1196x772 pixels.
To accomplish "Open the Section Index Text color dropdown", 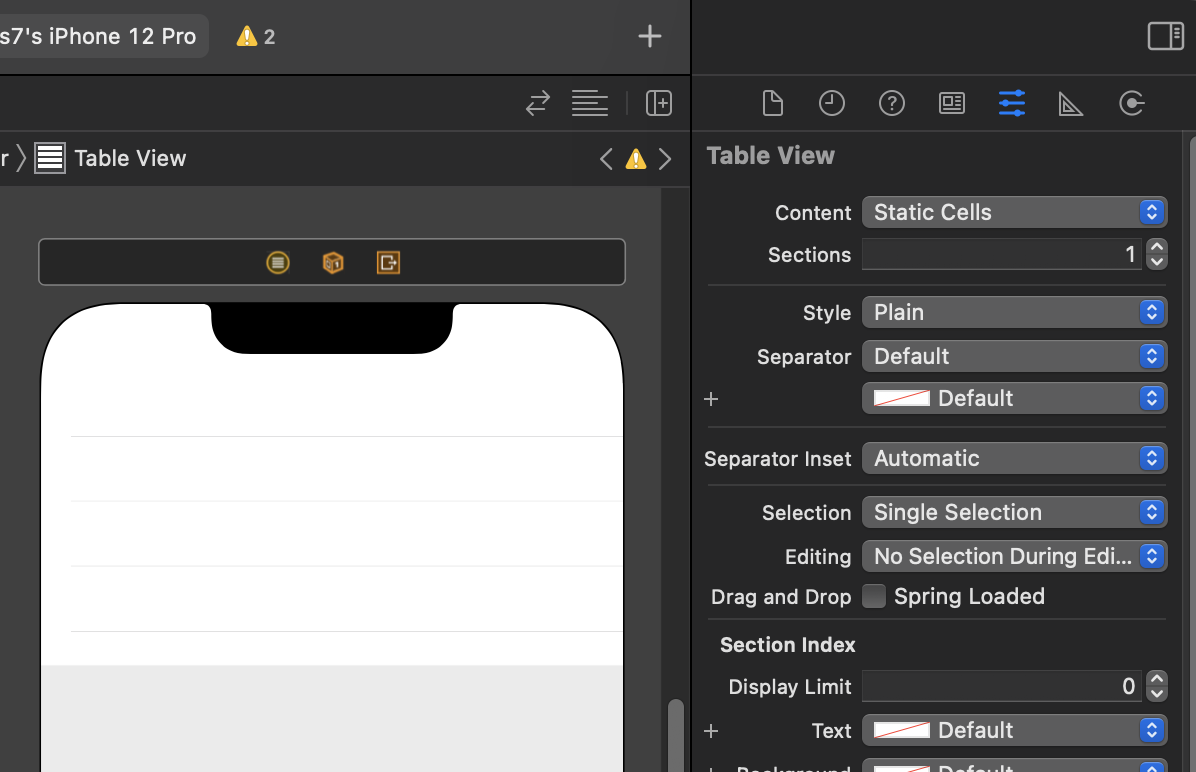I will coord(1014,730).
